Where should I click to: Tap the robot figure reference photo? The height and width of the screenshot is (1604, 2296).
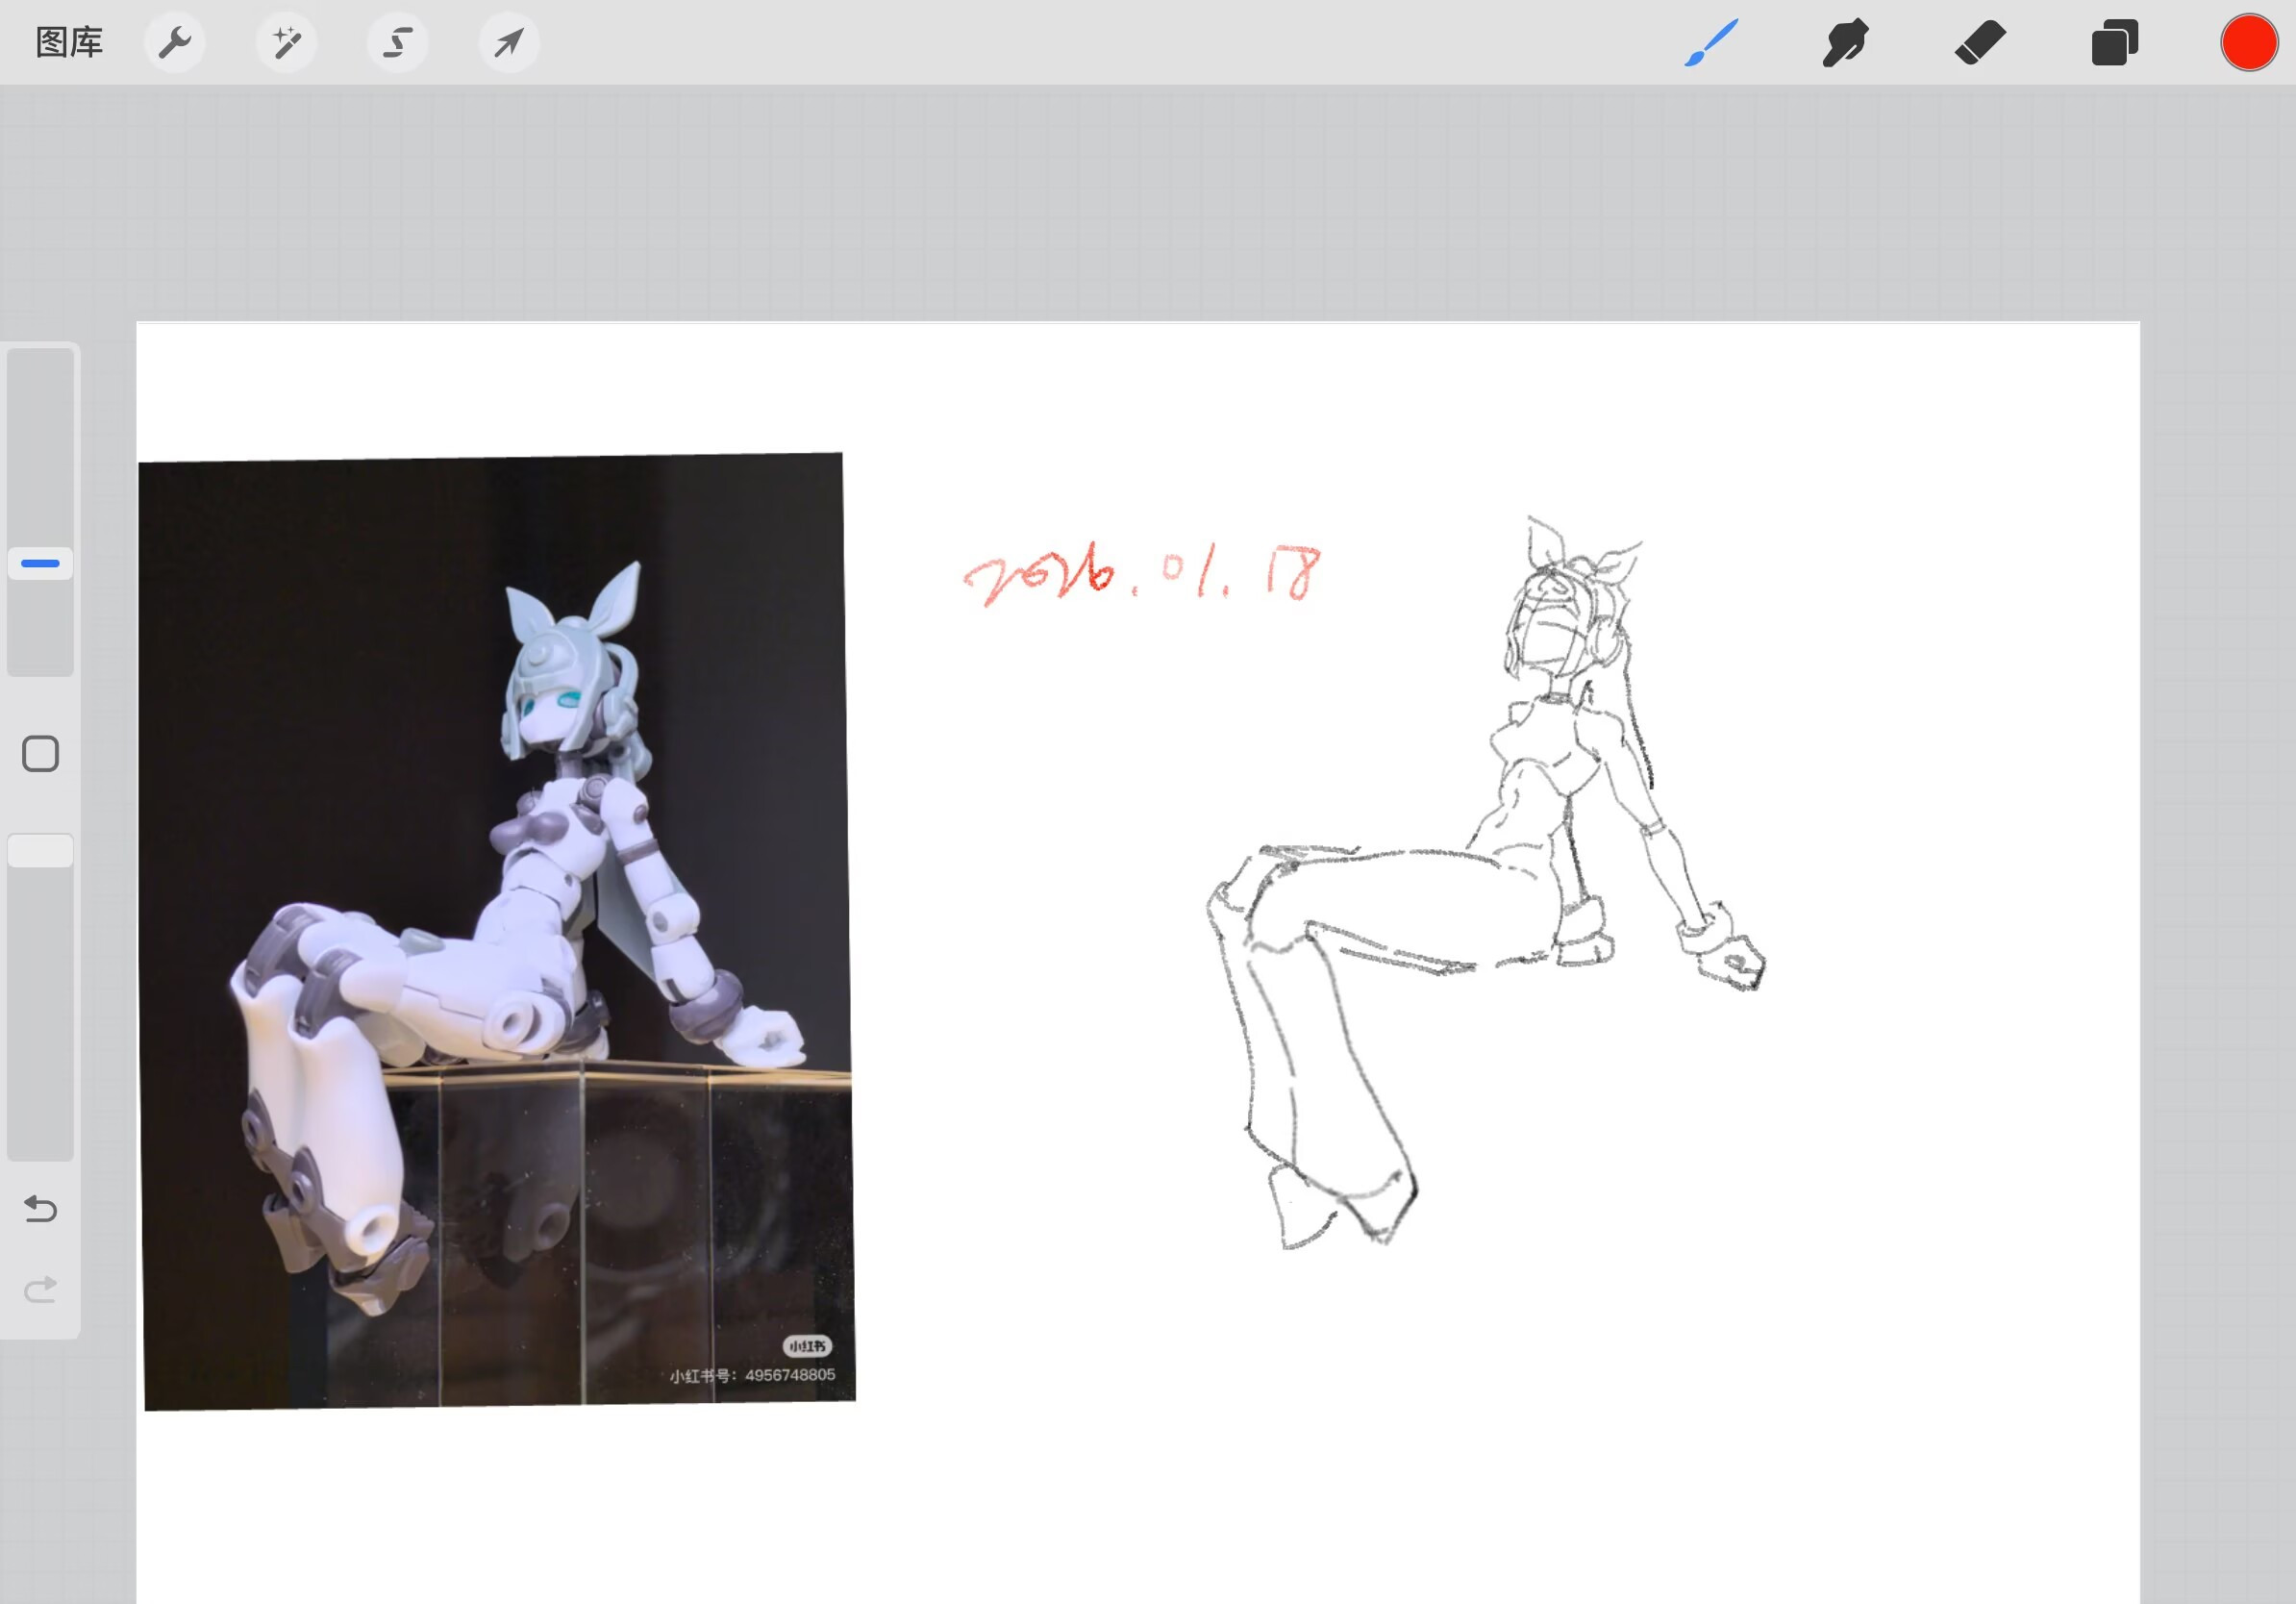click(497, 930)
